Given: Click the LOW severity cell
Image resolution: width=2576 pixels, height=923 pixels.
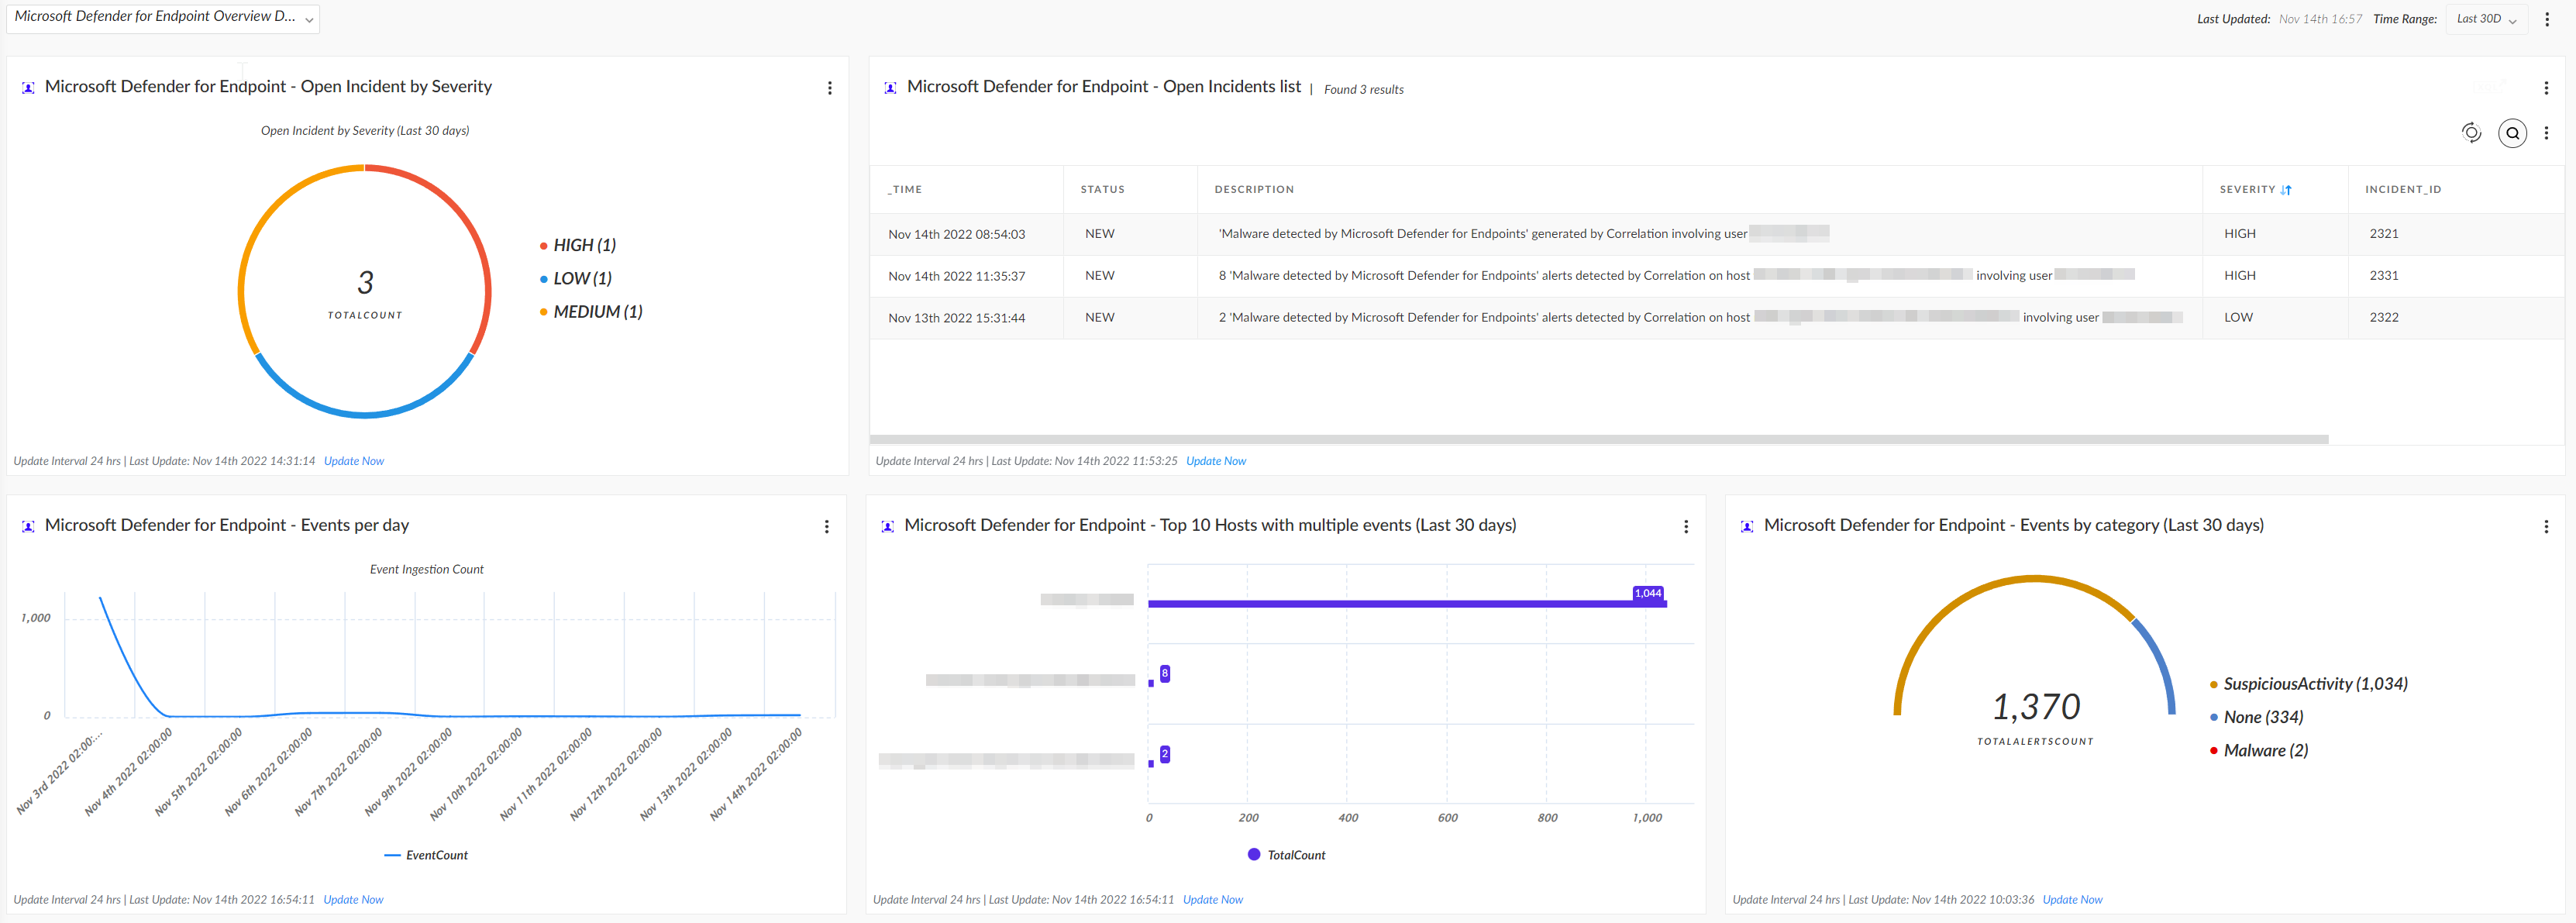Looking at the screenshot, I should click(x=2238, y=318).
